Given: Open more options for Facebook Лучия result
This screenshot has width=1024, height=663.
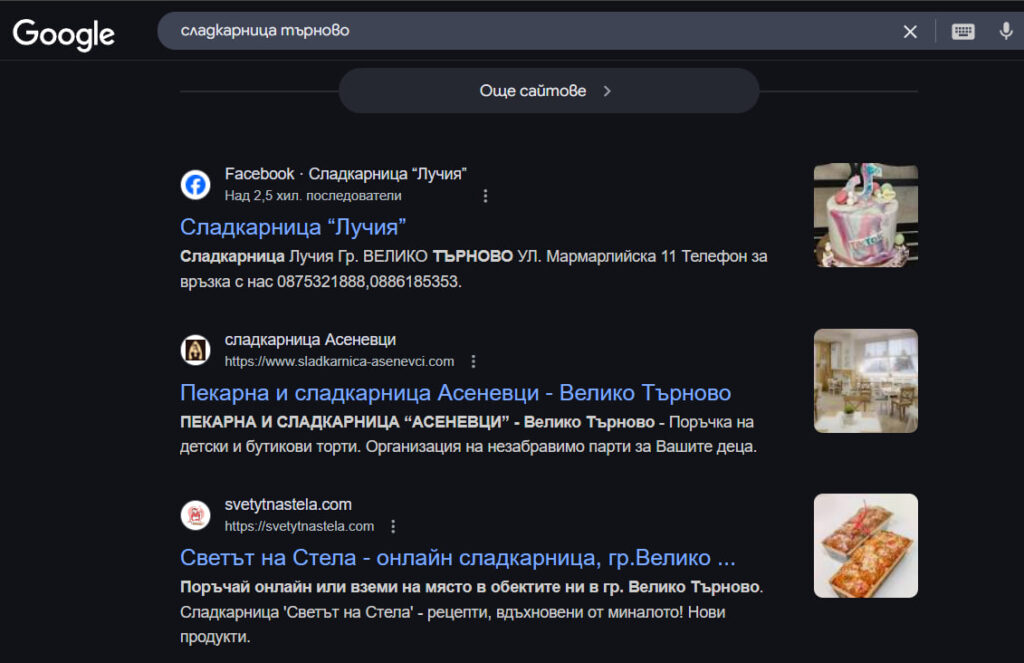Looking at the screenshot, I should (x=486, y=196).
